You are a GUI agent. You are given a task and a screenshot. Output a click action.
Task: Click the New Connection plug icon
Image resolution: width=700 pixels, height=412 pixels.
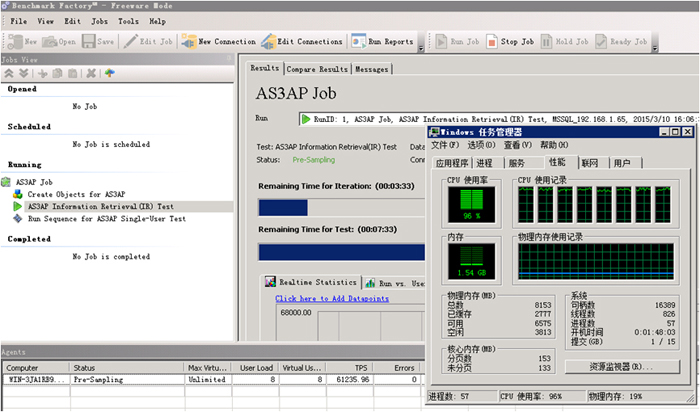pyautogui.click(x=188, y=42)
